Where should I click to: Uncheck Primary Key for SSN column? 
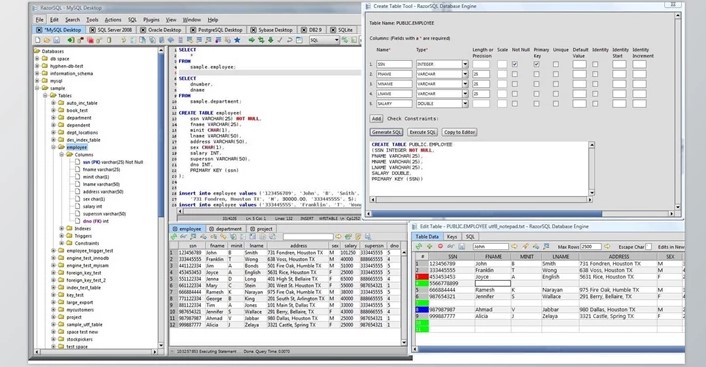pyautogui.click(x=536, y=64)
